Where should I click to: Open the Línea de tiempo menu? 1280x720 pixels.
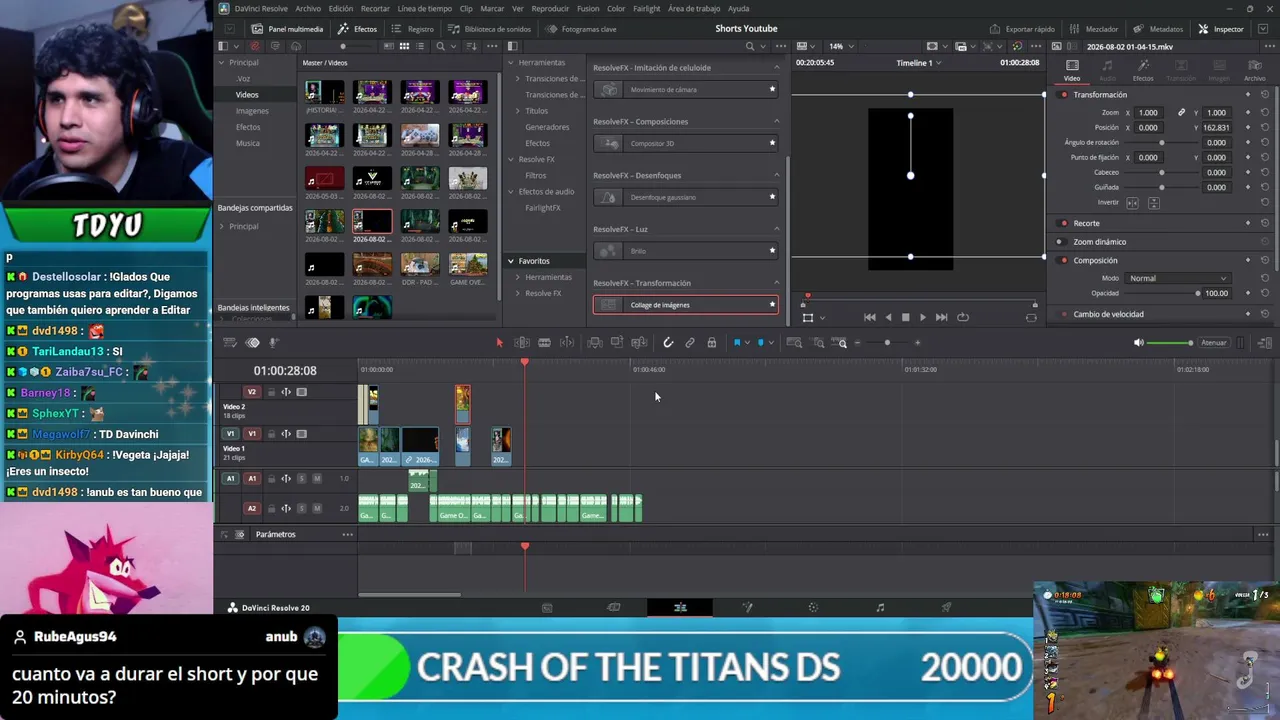click(x=425, y=9)
